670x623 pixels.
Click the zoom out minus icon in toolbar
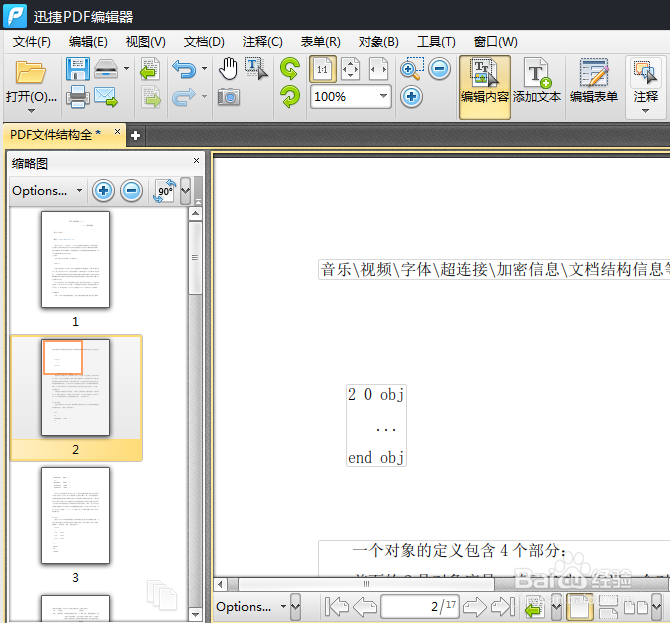pyautogui.click(x=439, y=69)
